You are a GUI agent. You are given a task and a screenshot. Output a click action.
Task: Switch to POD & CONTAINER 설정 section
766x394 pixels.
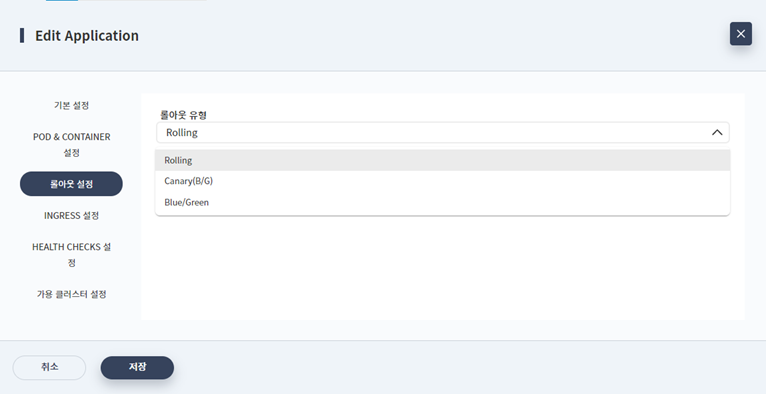tap(71, 145)
